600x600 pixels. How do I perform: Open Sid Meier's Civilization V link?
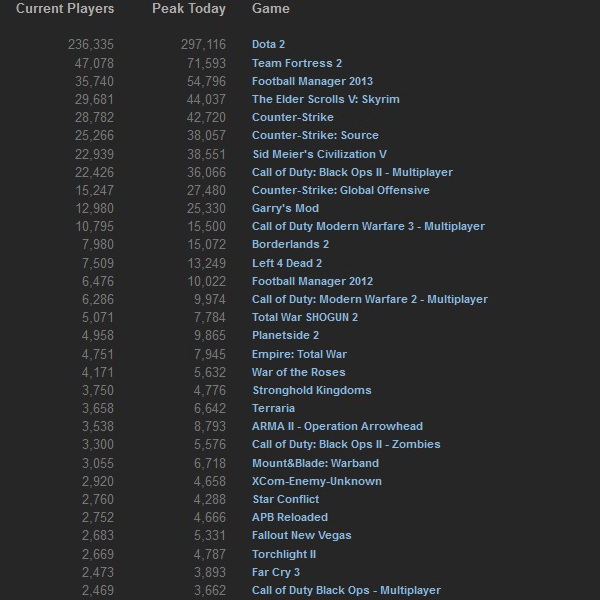[x=319, y=154]
